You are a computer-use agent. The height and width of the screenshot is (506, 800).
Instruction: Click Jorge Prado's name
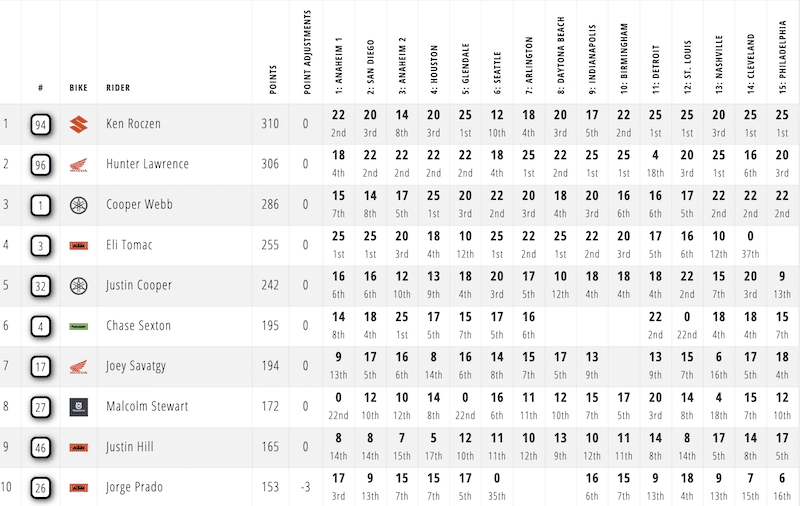[x=135, y=488]
